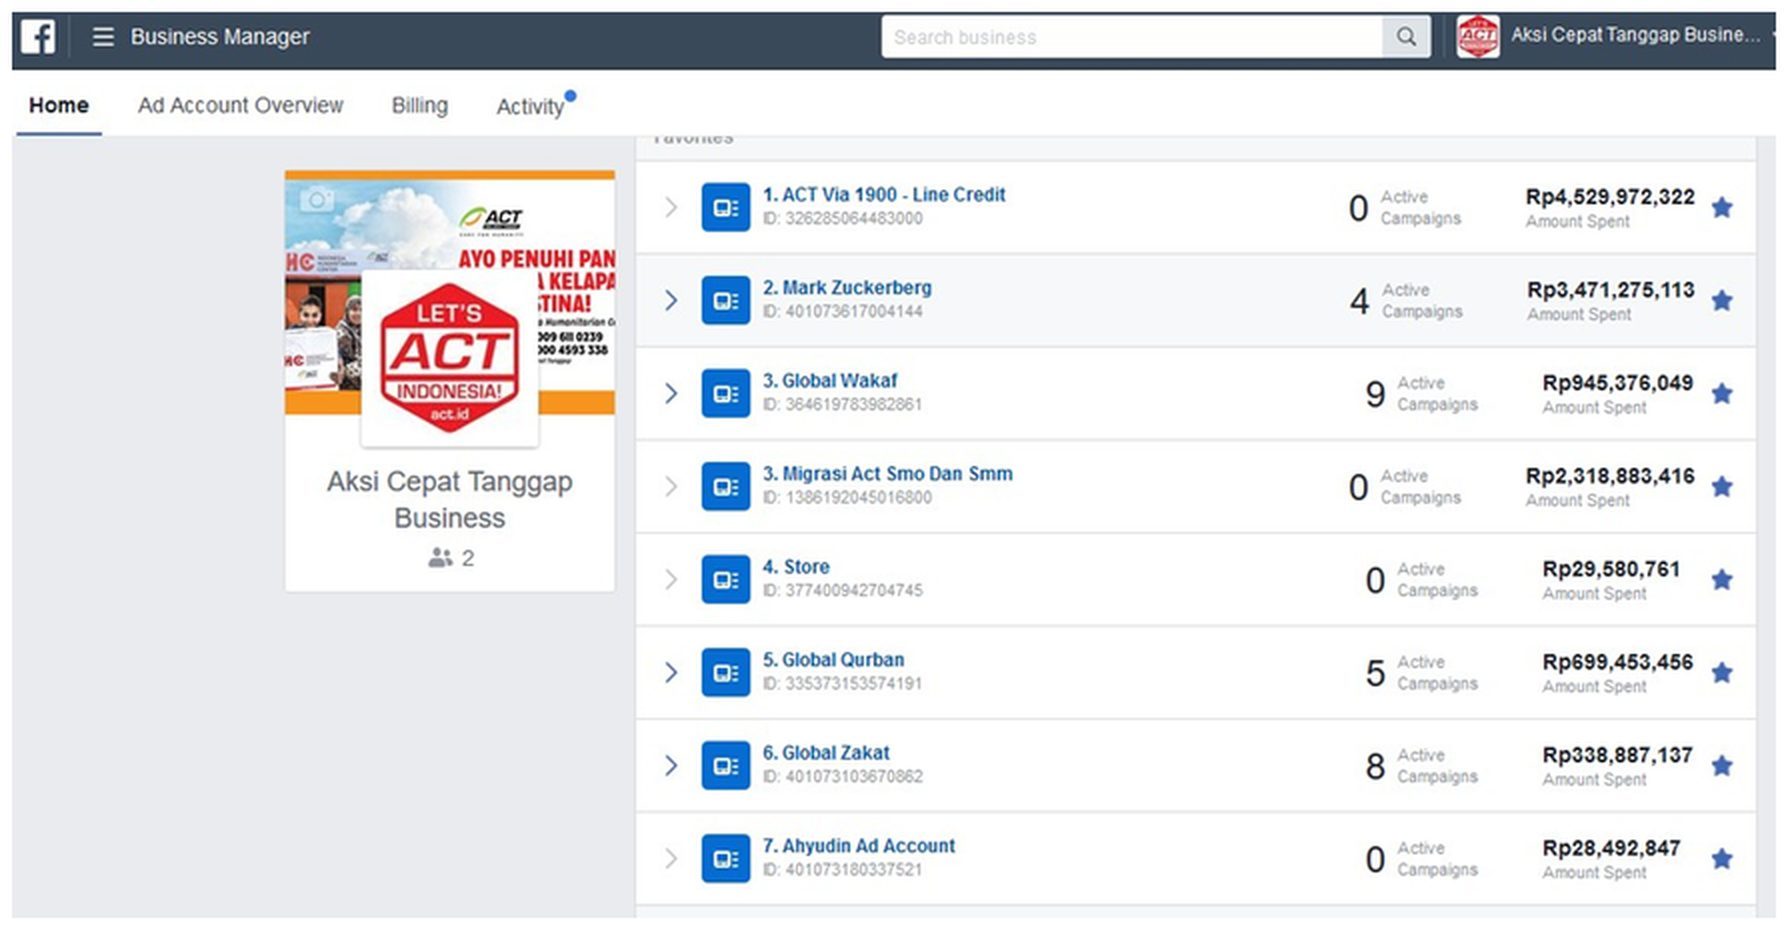The width and height of the screenshot is (1788, 930).
Task: Open the 1. ACT Via 1900 - Line Credit link
Action: [x=884, y=195]
